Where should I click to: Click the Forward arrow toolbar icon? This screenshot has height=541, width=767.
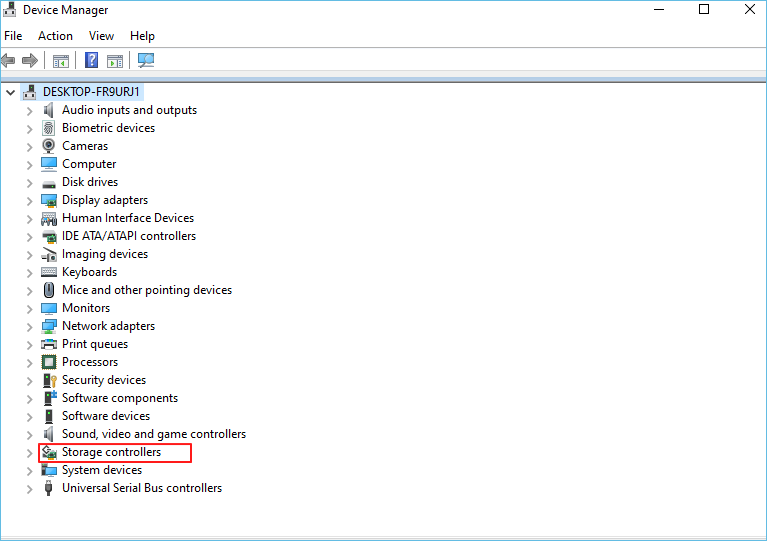coord(30,61)
